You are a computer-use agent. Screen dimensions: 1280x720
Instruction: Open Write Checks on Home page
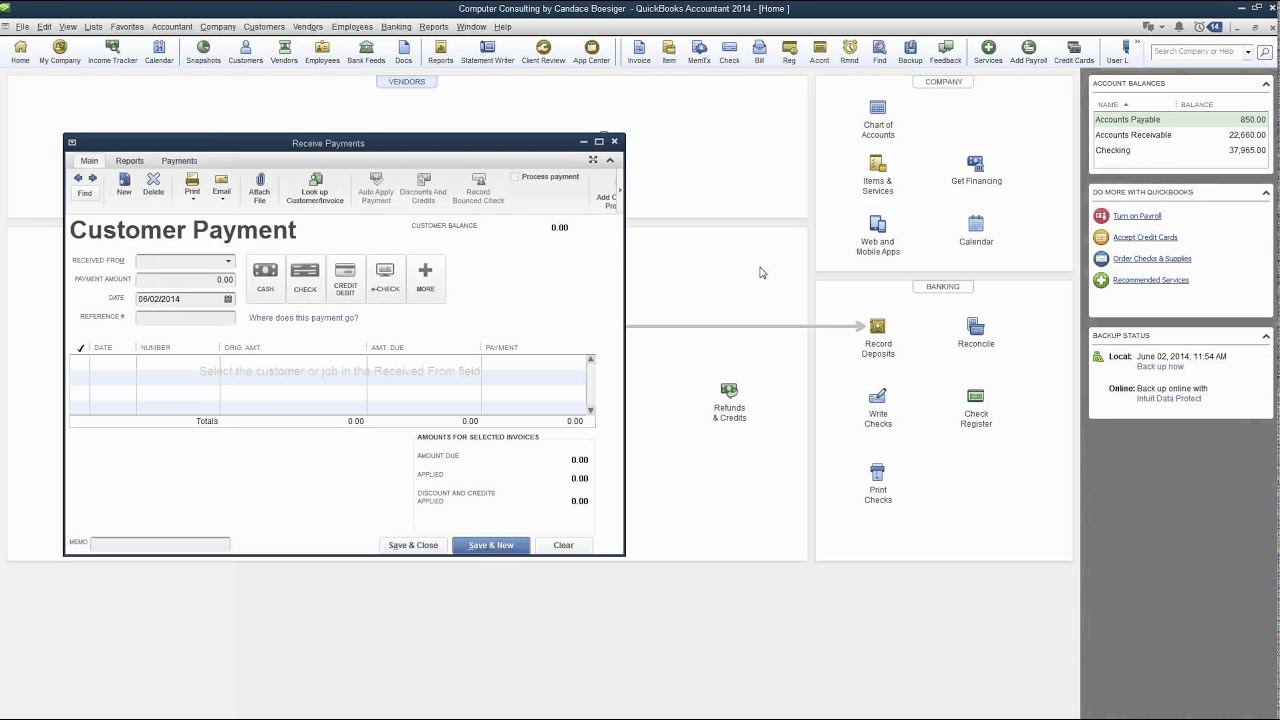(878, 408)
